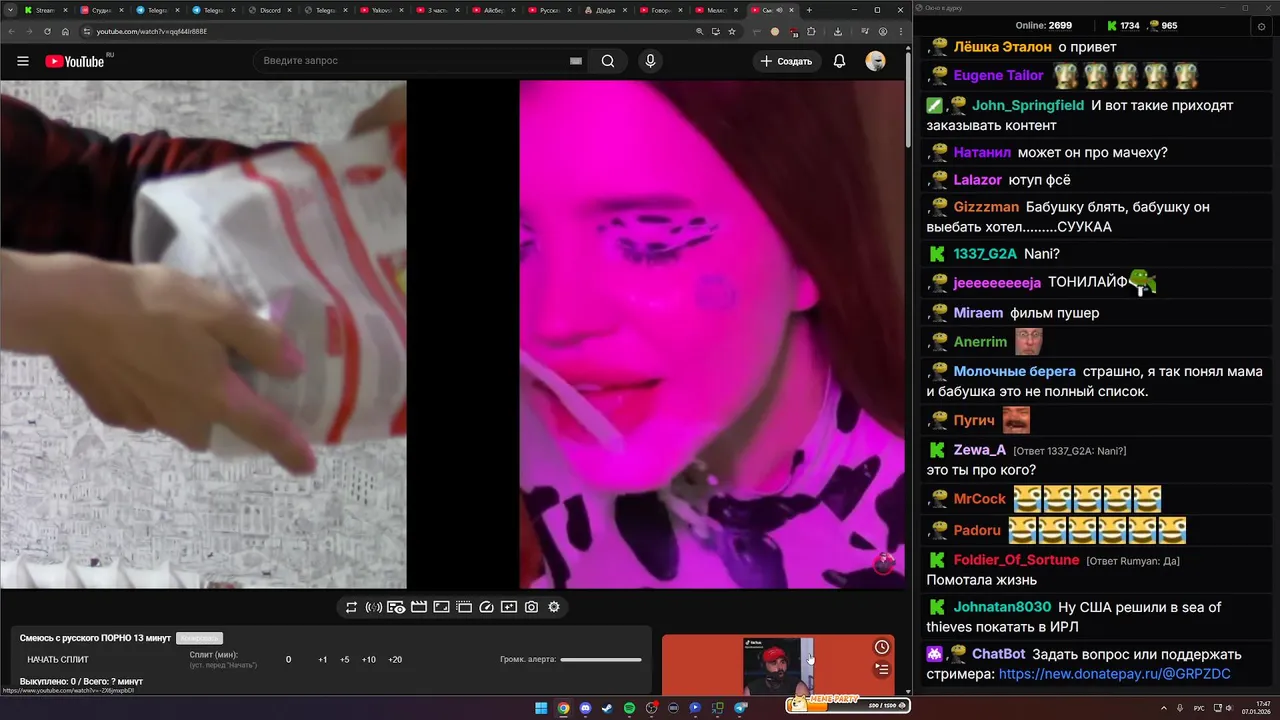
Task: Click the Создать create button
Action: point(786,61)
